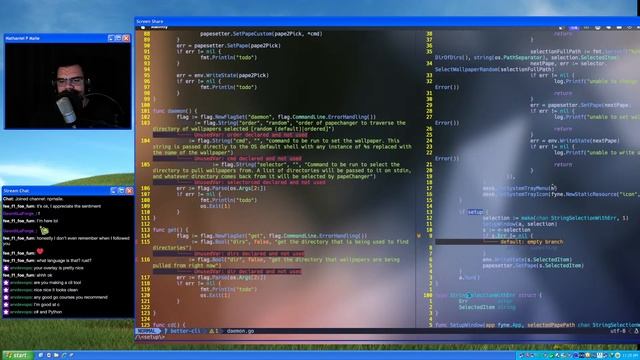The height and width of the screenshot is (360, 640).
Task: Click "env.WriteState(s.SelectedItem)" in right pane
Action: [527, 259]
